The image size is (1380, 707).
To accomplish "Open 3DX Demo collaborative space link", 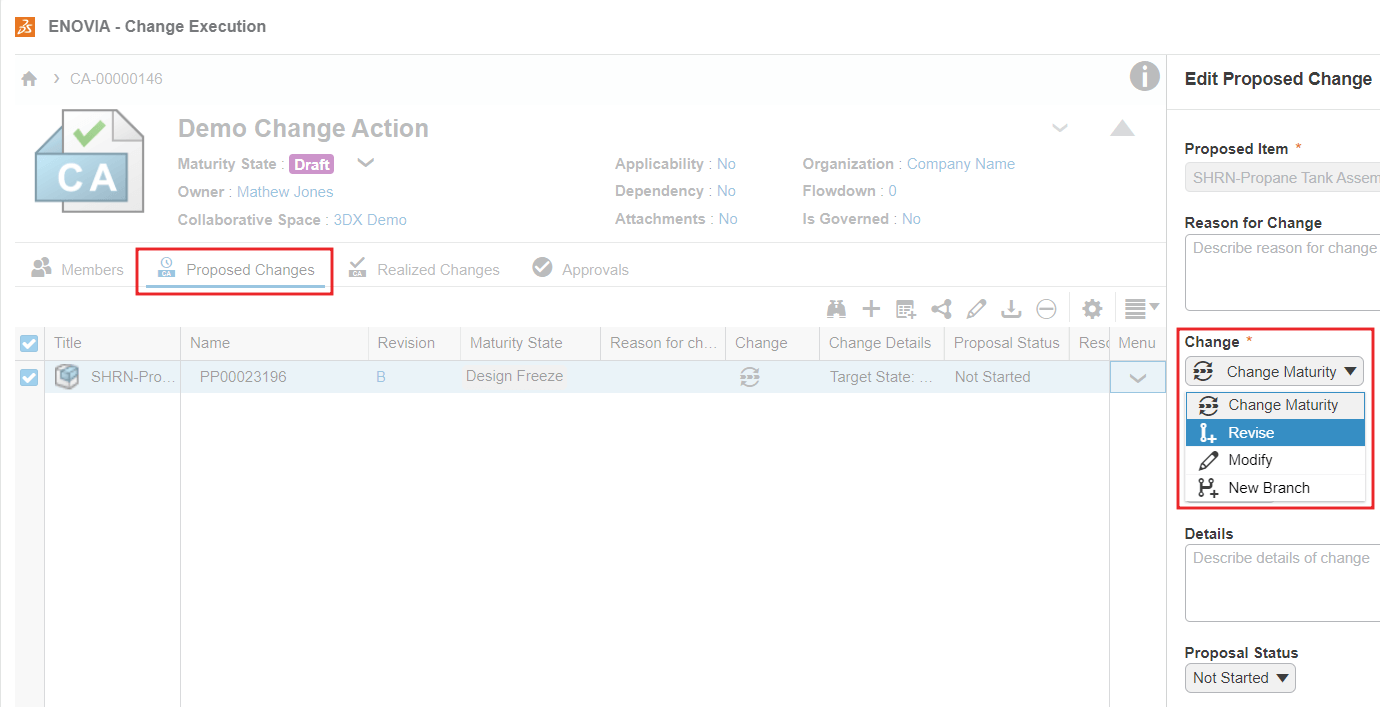I will click(370, 220).
